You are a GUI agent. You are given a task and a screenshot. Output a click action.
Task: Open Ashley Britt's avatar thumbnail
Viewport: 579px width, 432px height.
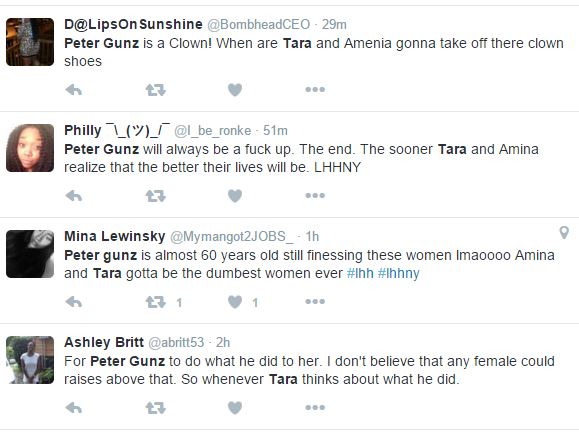point(30,360)
